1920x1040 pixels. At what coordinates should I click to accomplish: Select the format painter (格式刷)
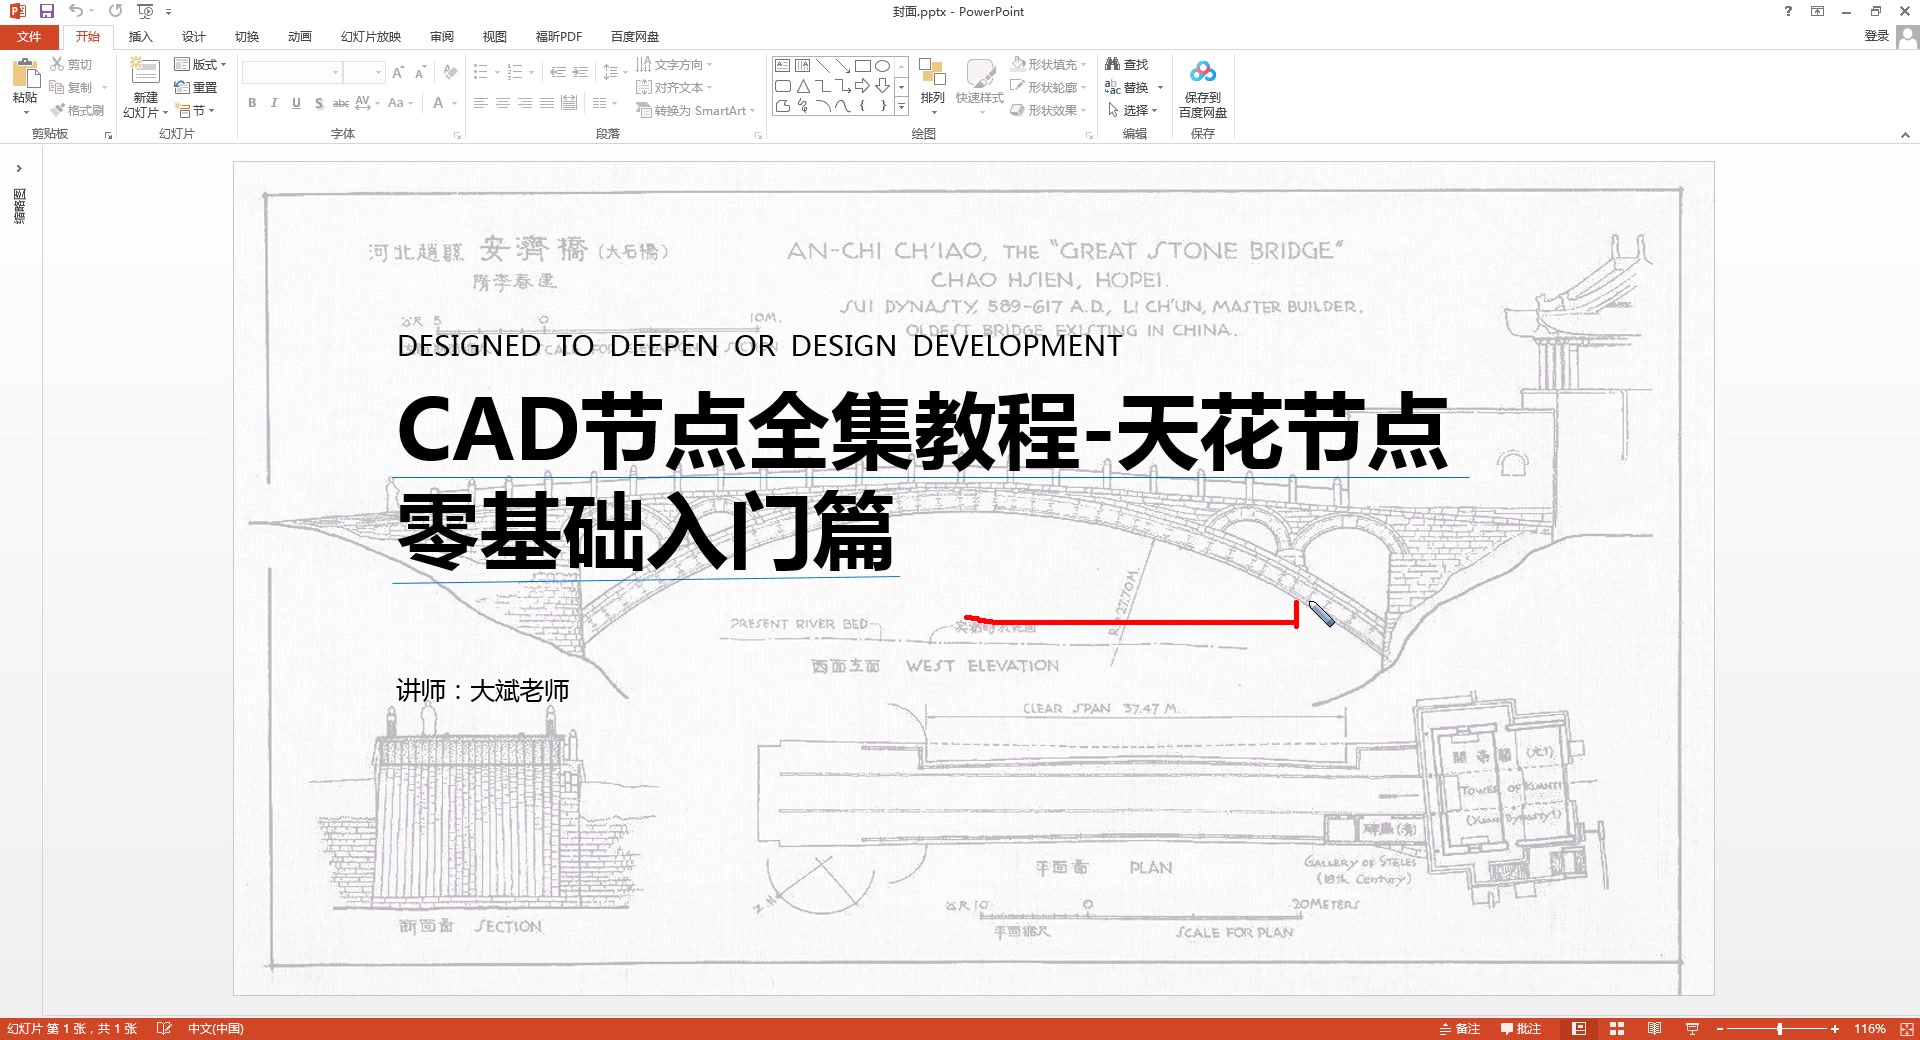(80, 110)
